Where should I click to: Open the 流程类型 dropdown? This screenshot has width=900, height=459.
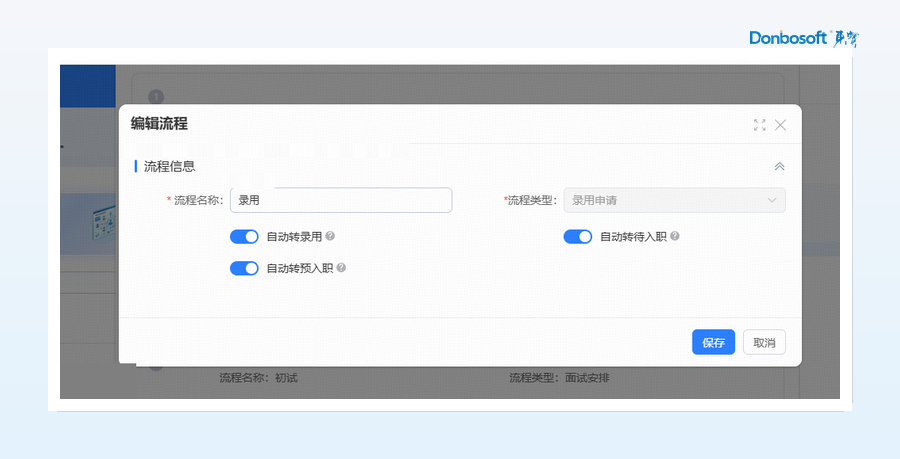[x=674, y=200]
